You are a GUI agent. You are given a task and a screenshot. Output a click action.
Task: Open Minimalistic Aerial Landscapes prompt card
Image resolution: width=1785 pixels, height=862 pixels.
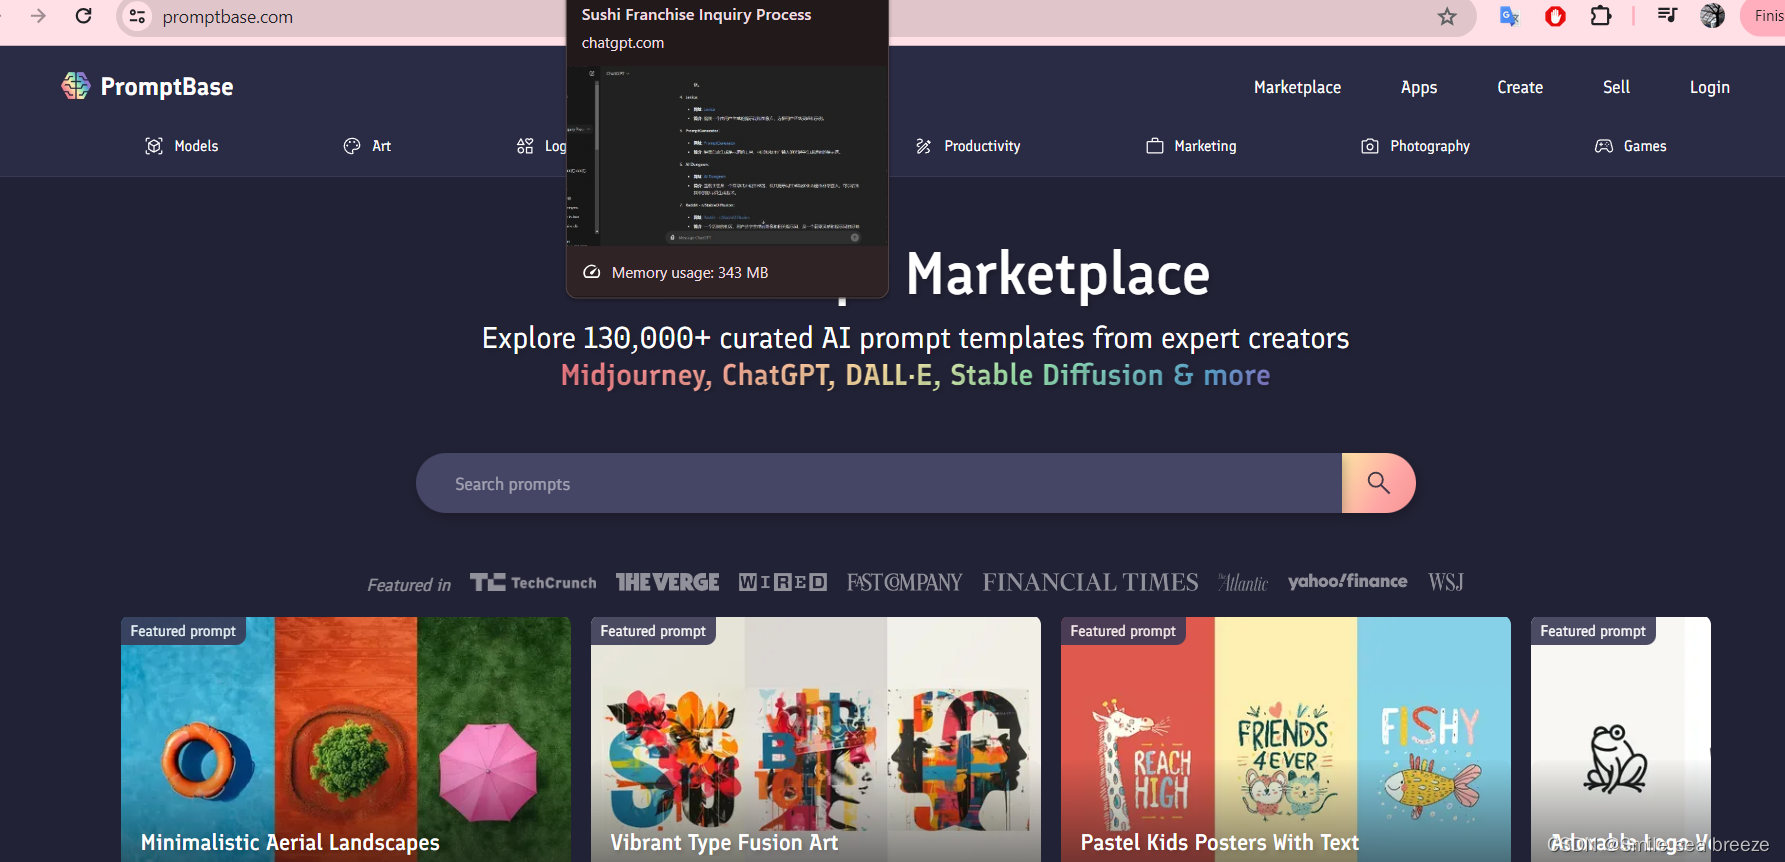coord(346,739)
